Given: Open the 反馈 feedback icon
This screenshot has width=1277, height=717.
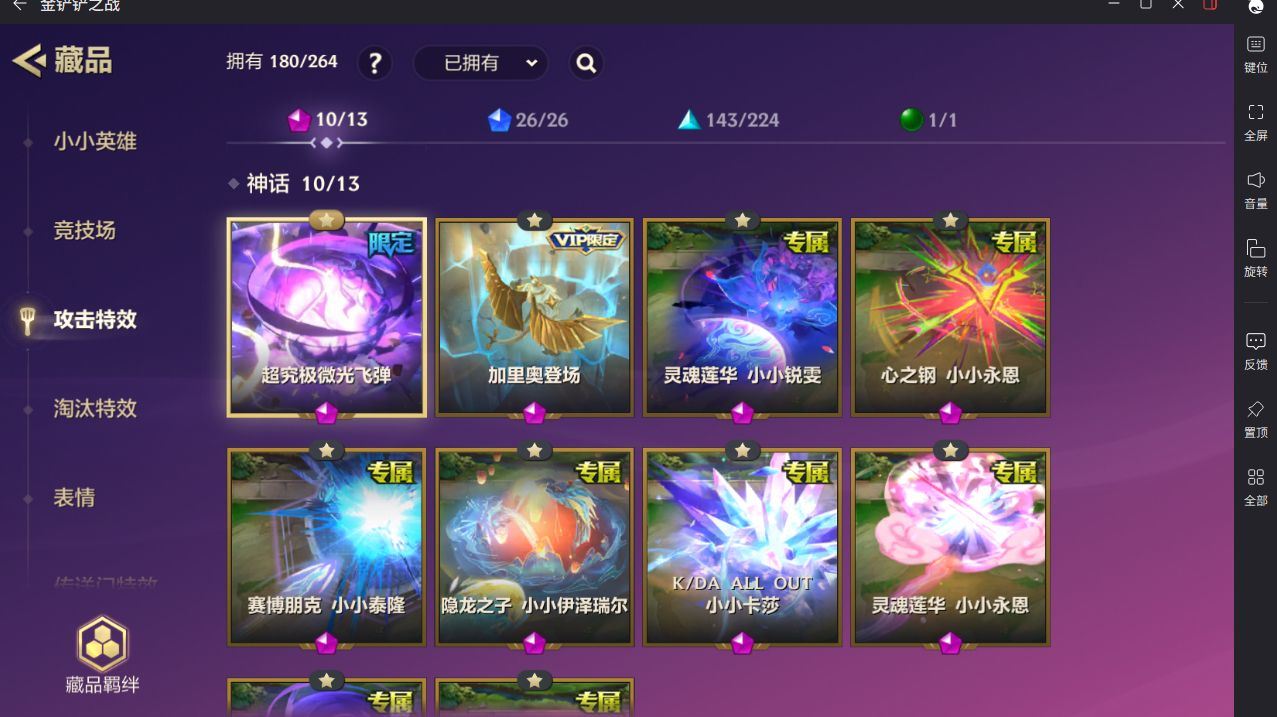Looking at the screenshot, I should coord(1256,352).
